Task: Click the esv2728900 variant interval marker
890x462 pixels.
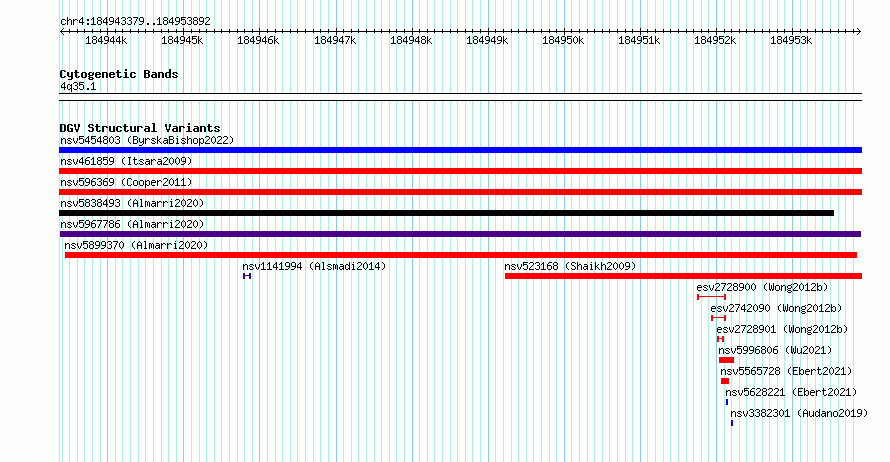Action: click(712, 297)
